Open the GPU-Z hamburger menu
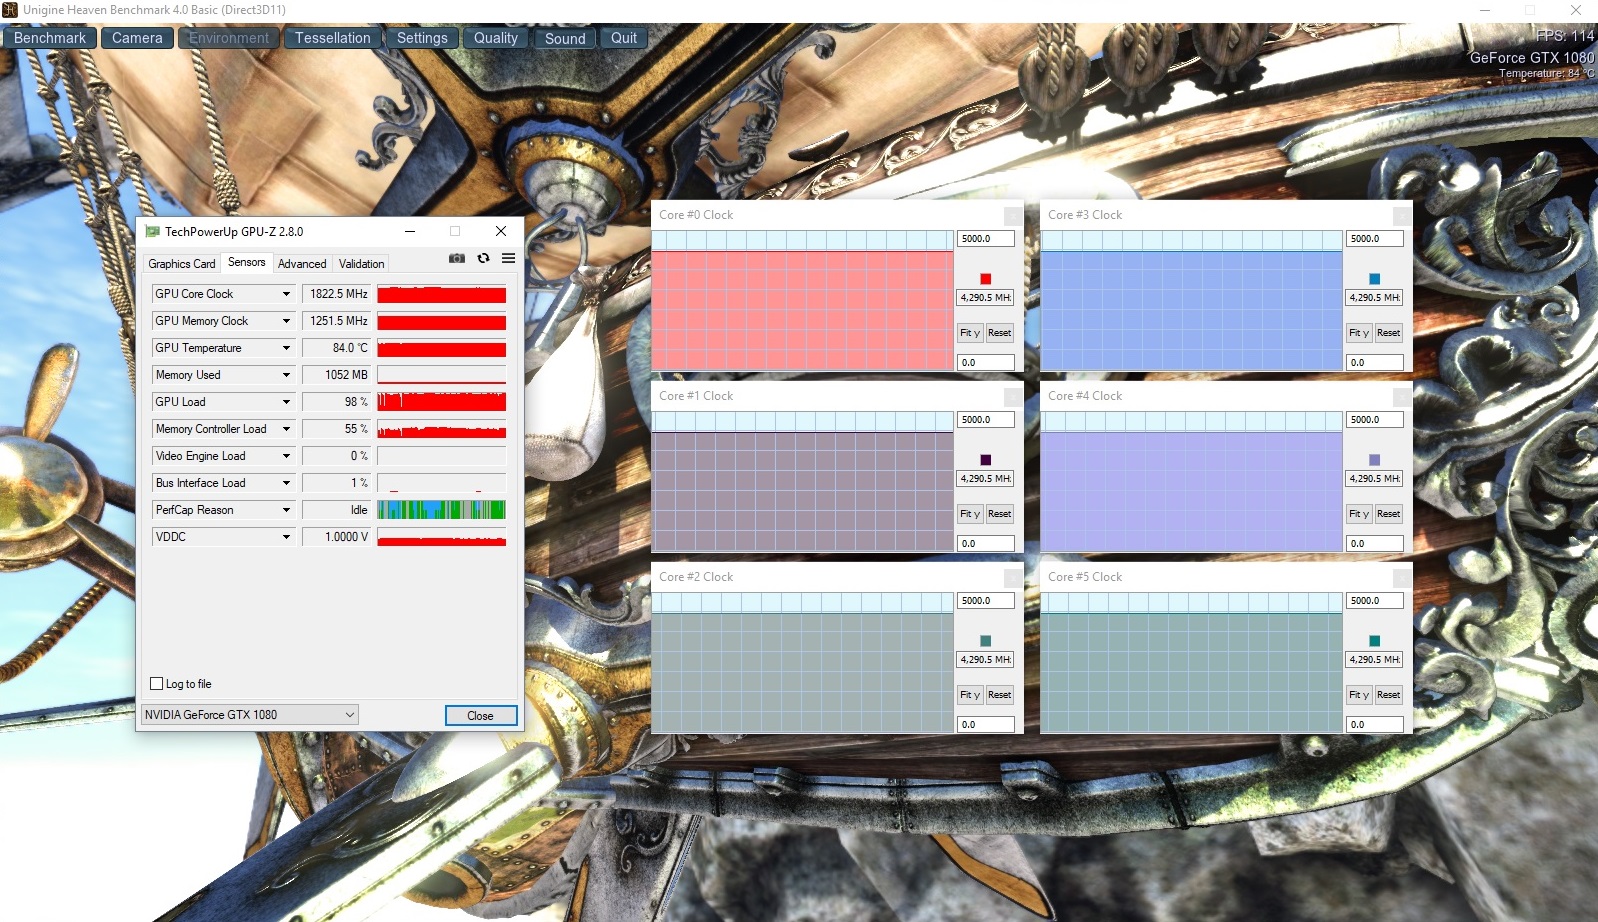This screenshot has height=922, width=1598. [508, 258]
